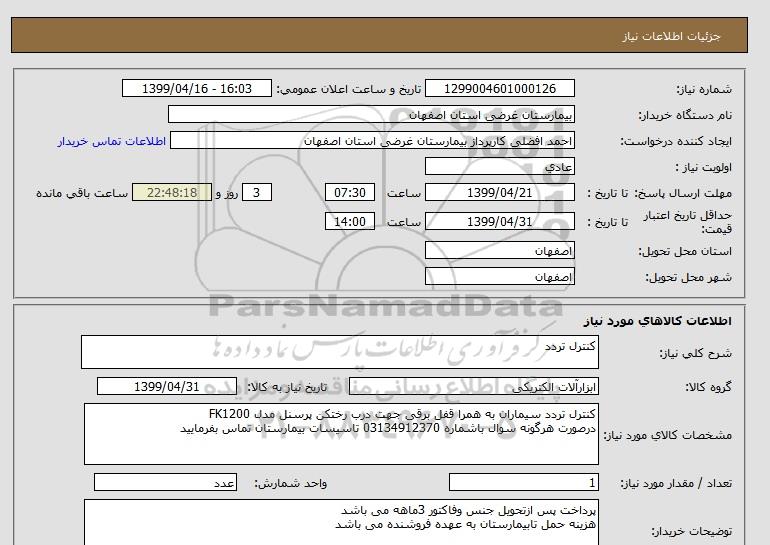Click the label 'تاریخ و ساعت اعلان عمومی:'
The height and width of the screenshot is (545, 770).
pos(349,89)
